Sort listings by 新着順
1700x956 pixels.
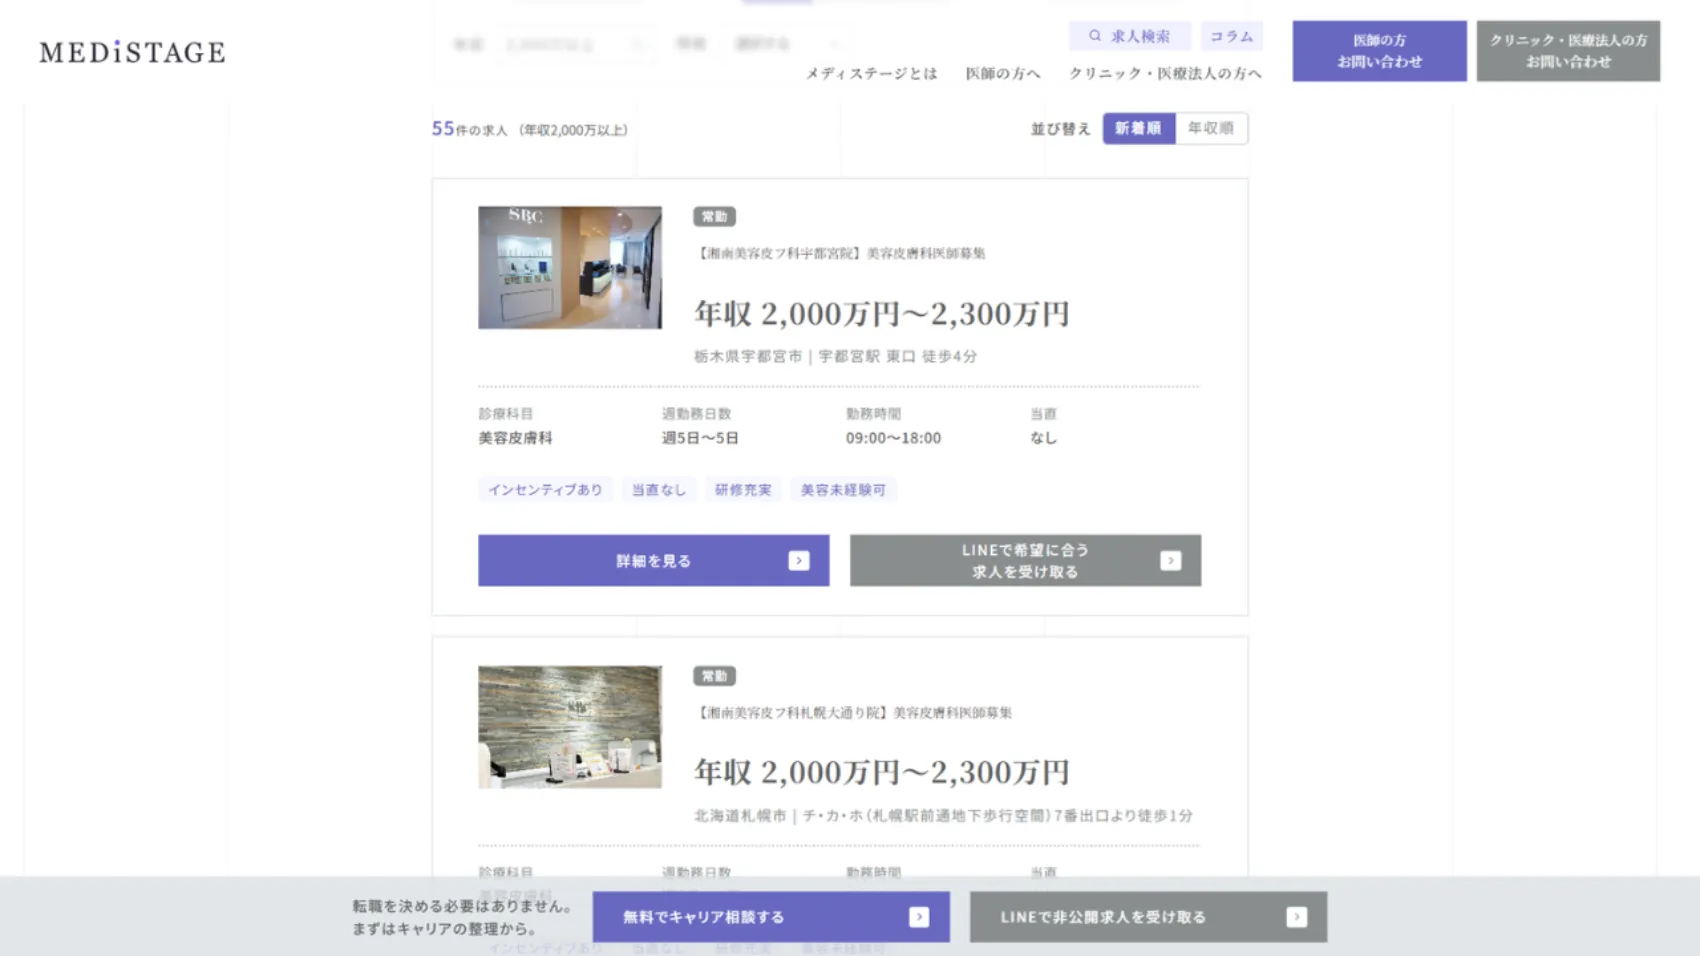[x=1139, y=128]
